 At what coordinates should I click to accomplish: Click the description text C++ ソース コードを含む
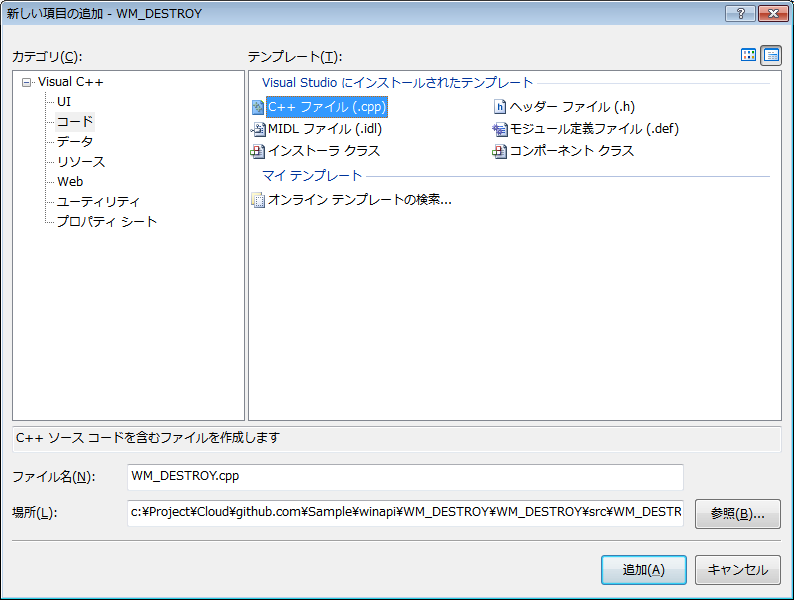point(148,438)
